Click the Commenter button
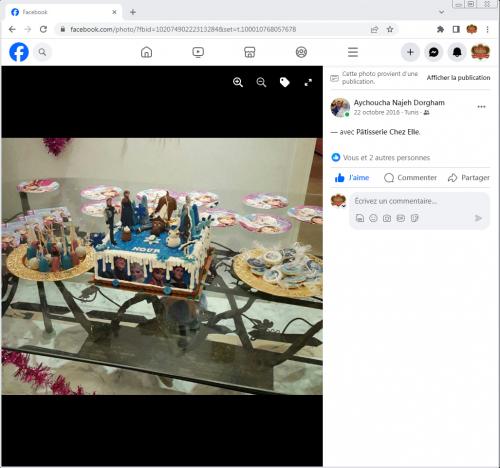 click(x=410, y=178)
